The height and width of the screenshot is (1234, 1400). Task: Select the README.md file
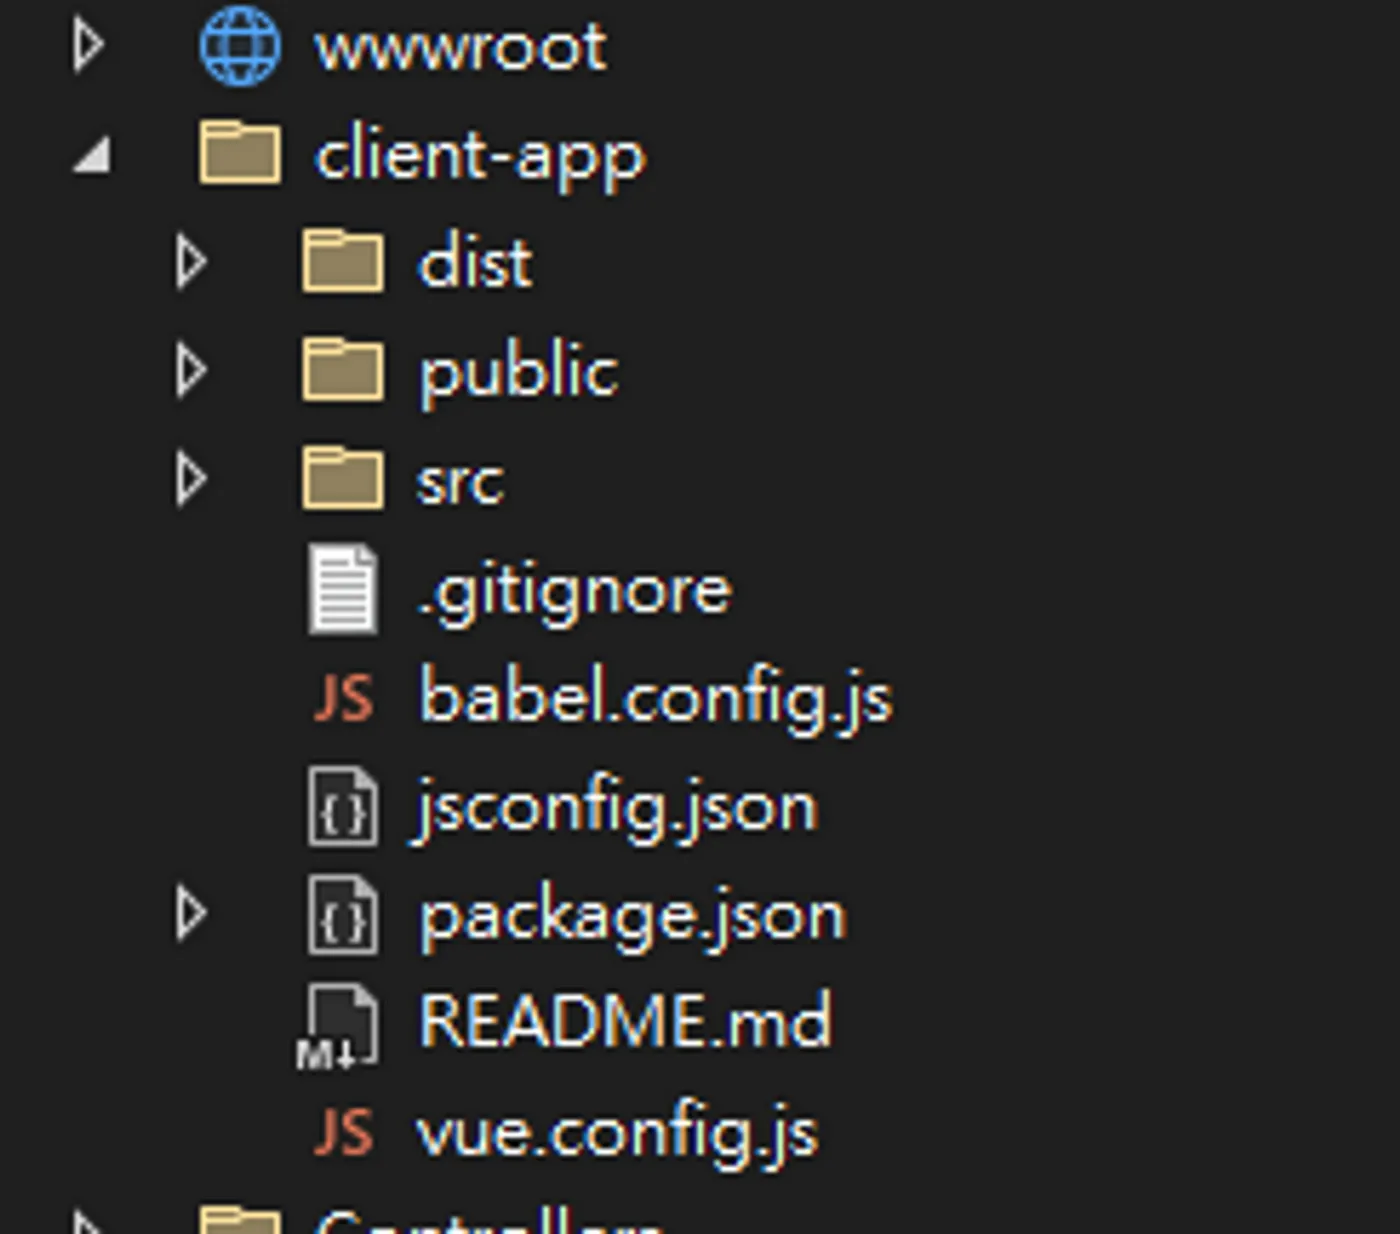(x=625, y=1021)
